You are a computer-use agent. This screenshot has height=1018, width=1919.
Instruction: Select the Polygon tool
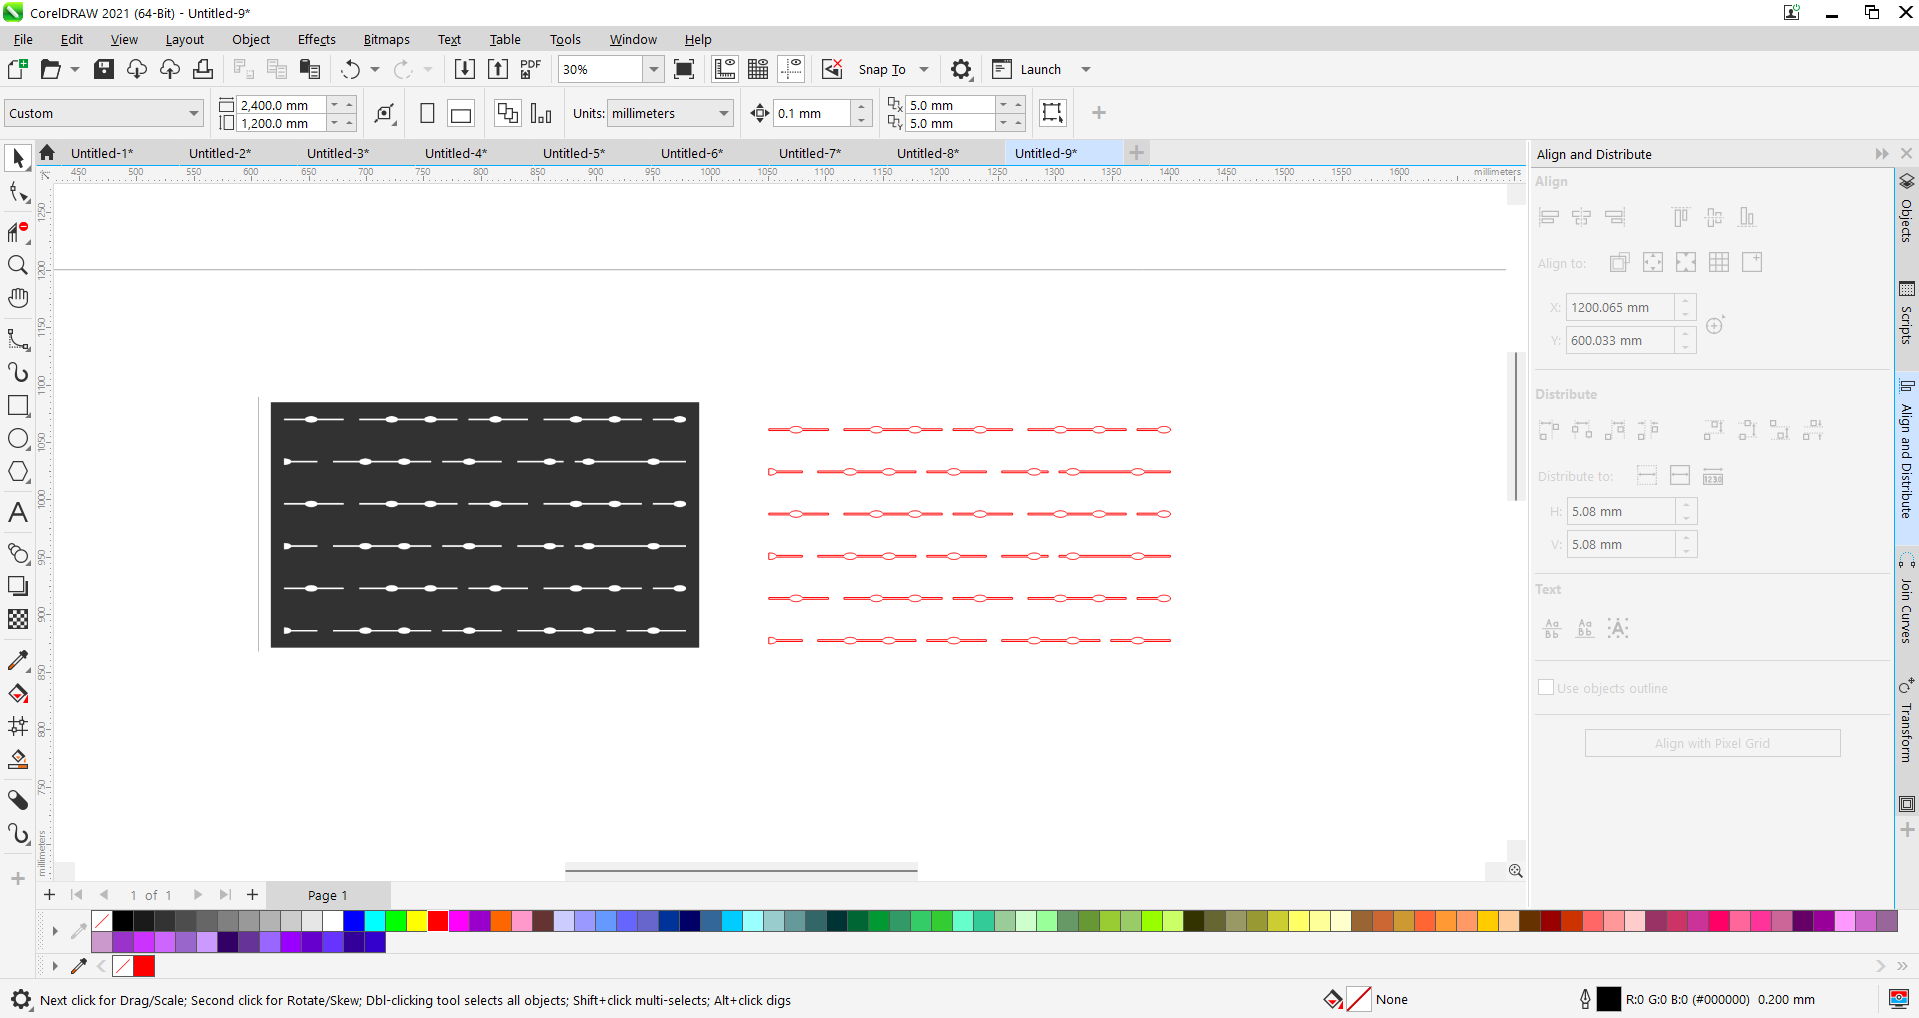(18, 472)
